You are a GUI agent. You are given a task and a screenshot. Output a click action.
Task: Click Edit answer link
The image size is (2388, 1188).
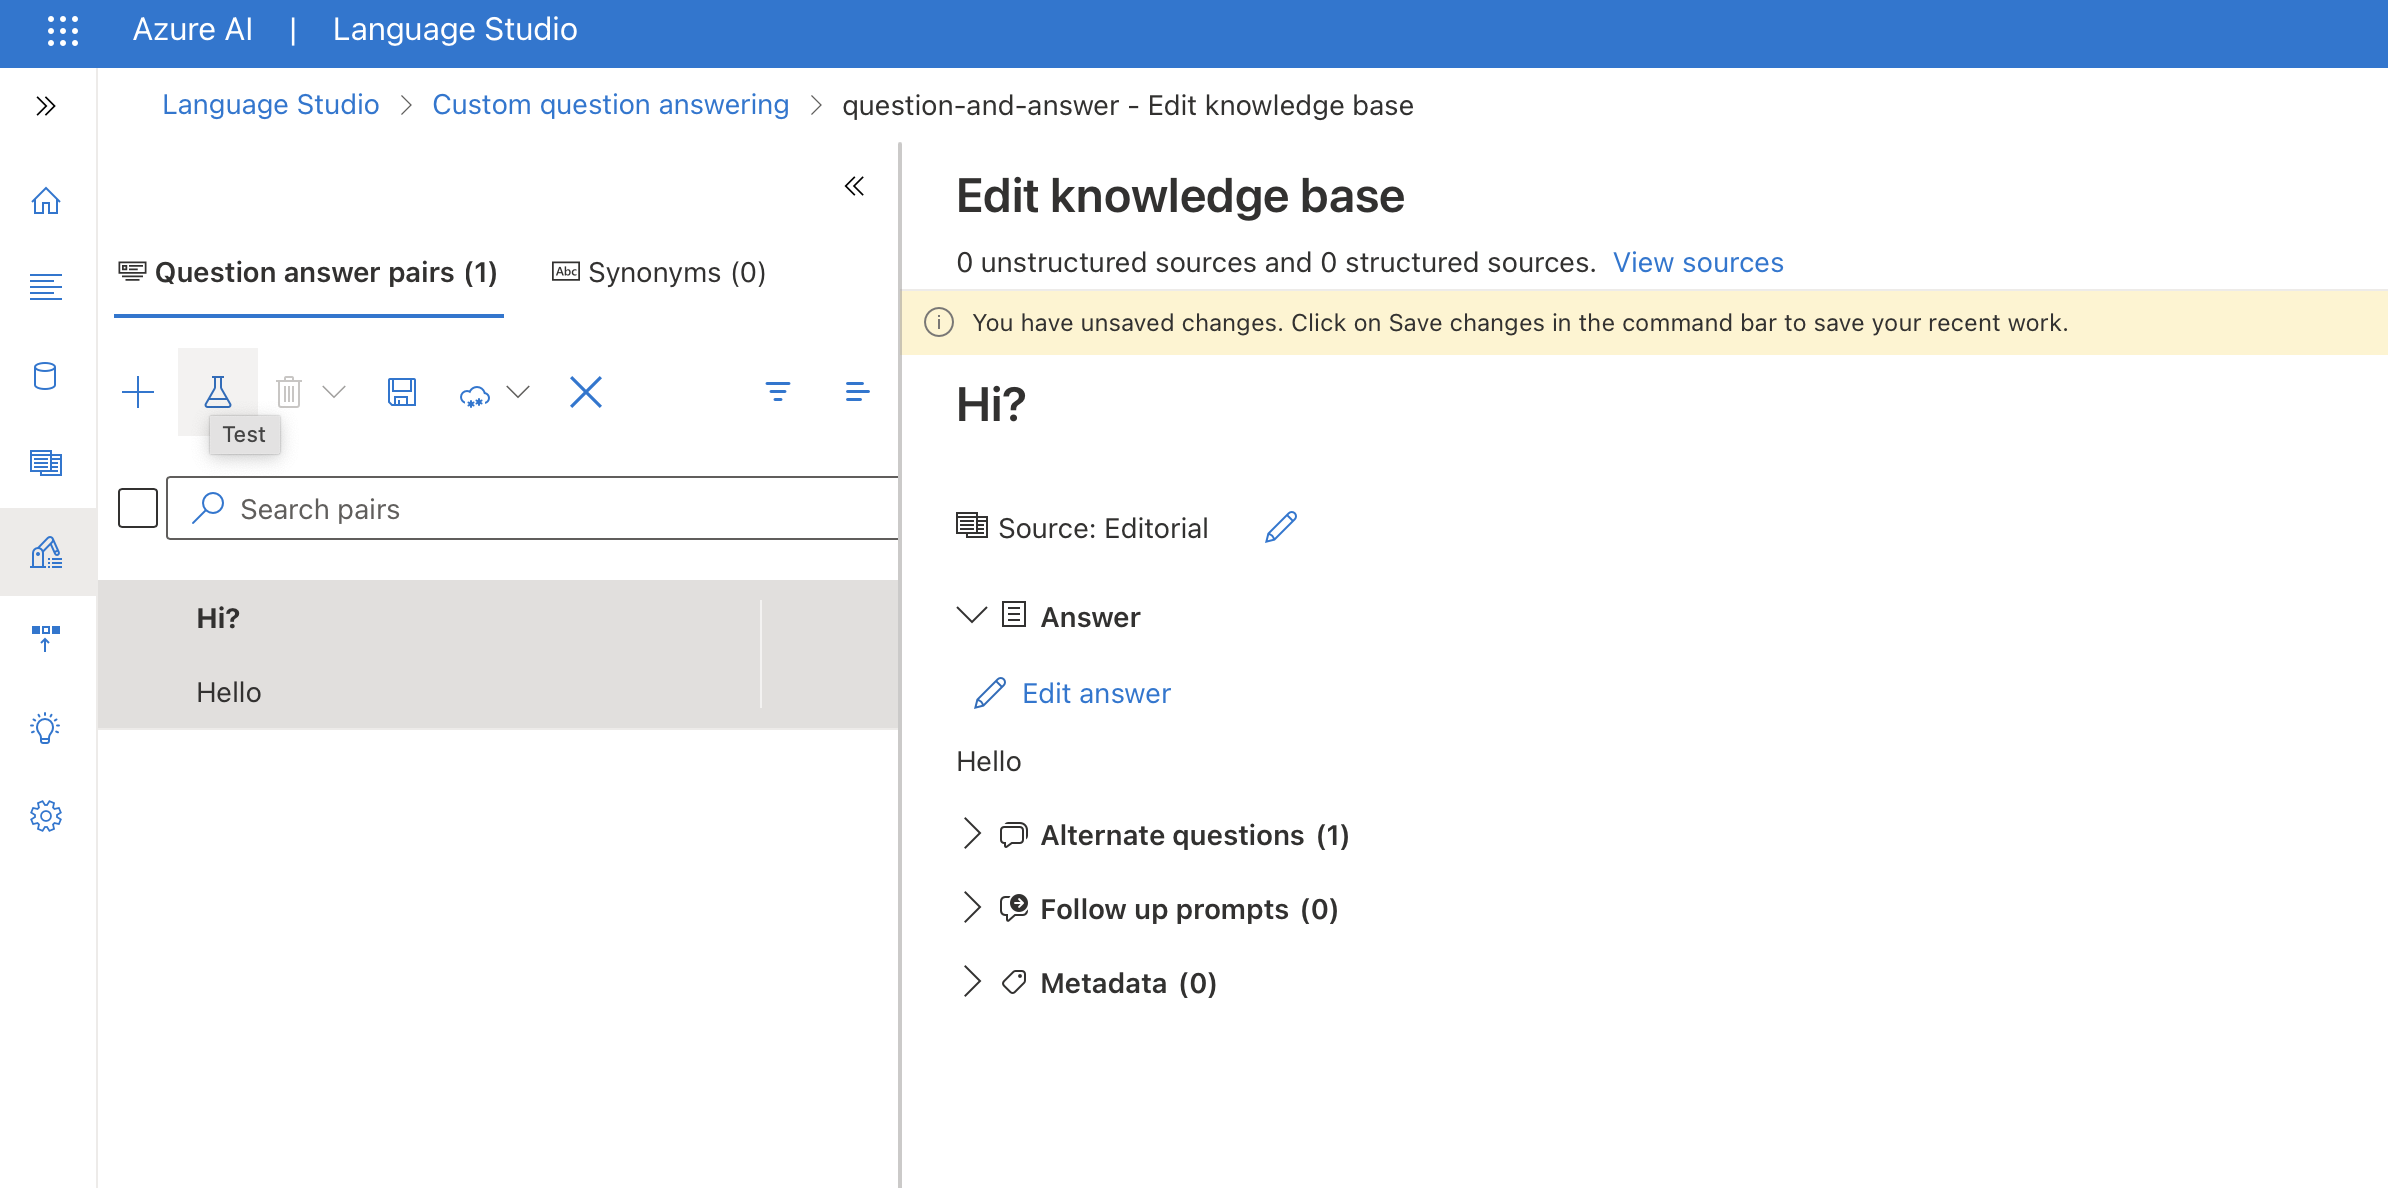click(x=1095, y=693)
